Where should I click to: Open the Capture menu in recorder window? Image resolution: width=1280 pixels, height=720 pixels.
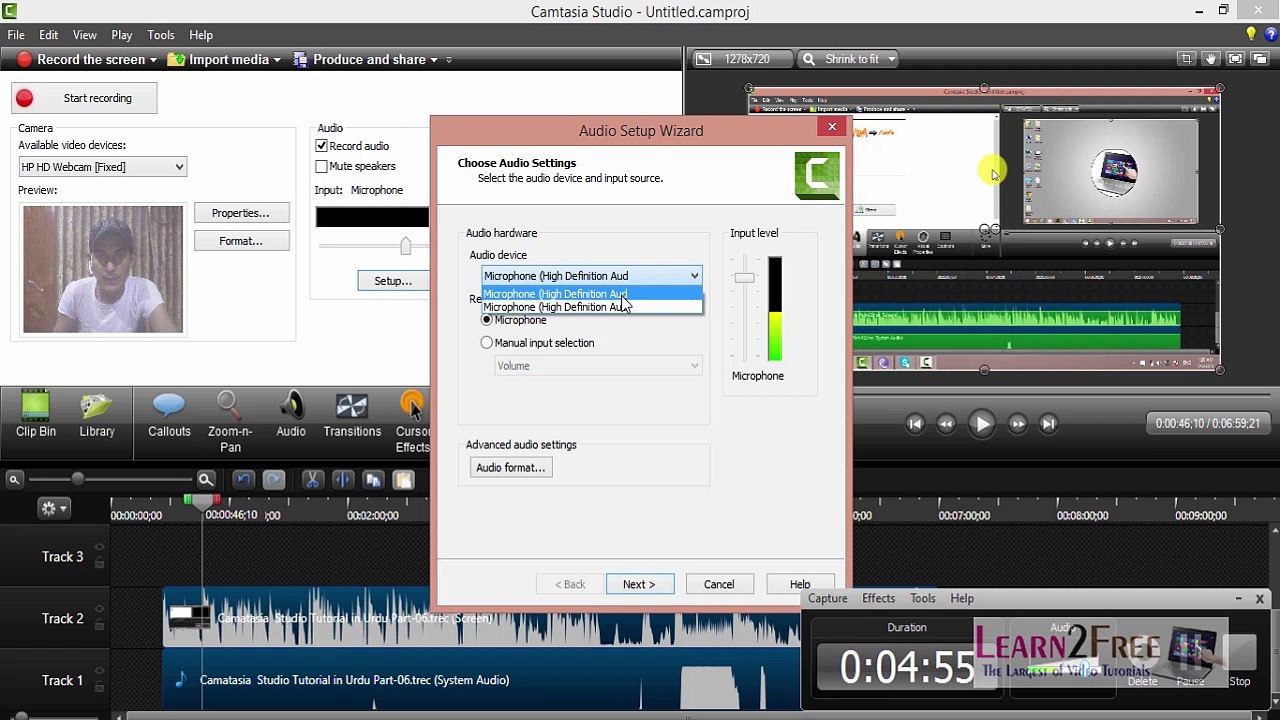827,598
